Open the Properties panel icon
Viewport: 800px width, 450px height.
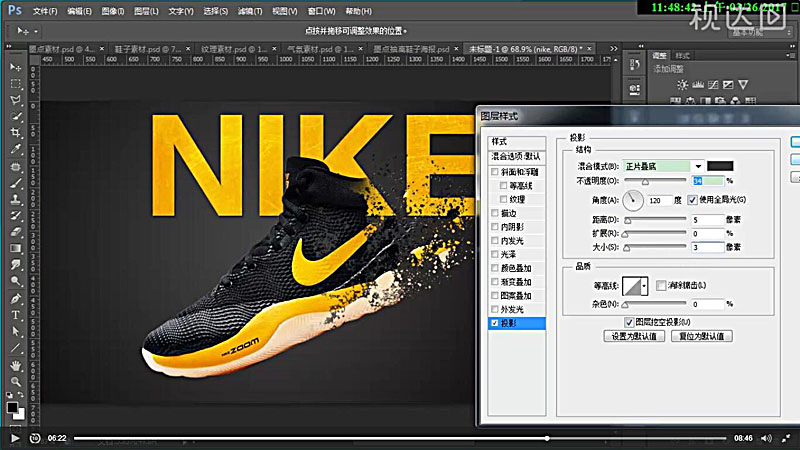tap(635, 90)
